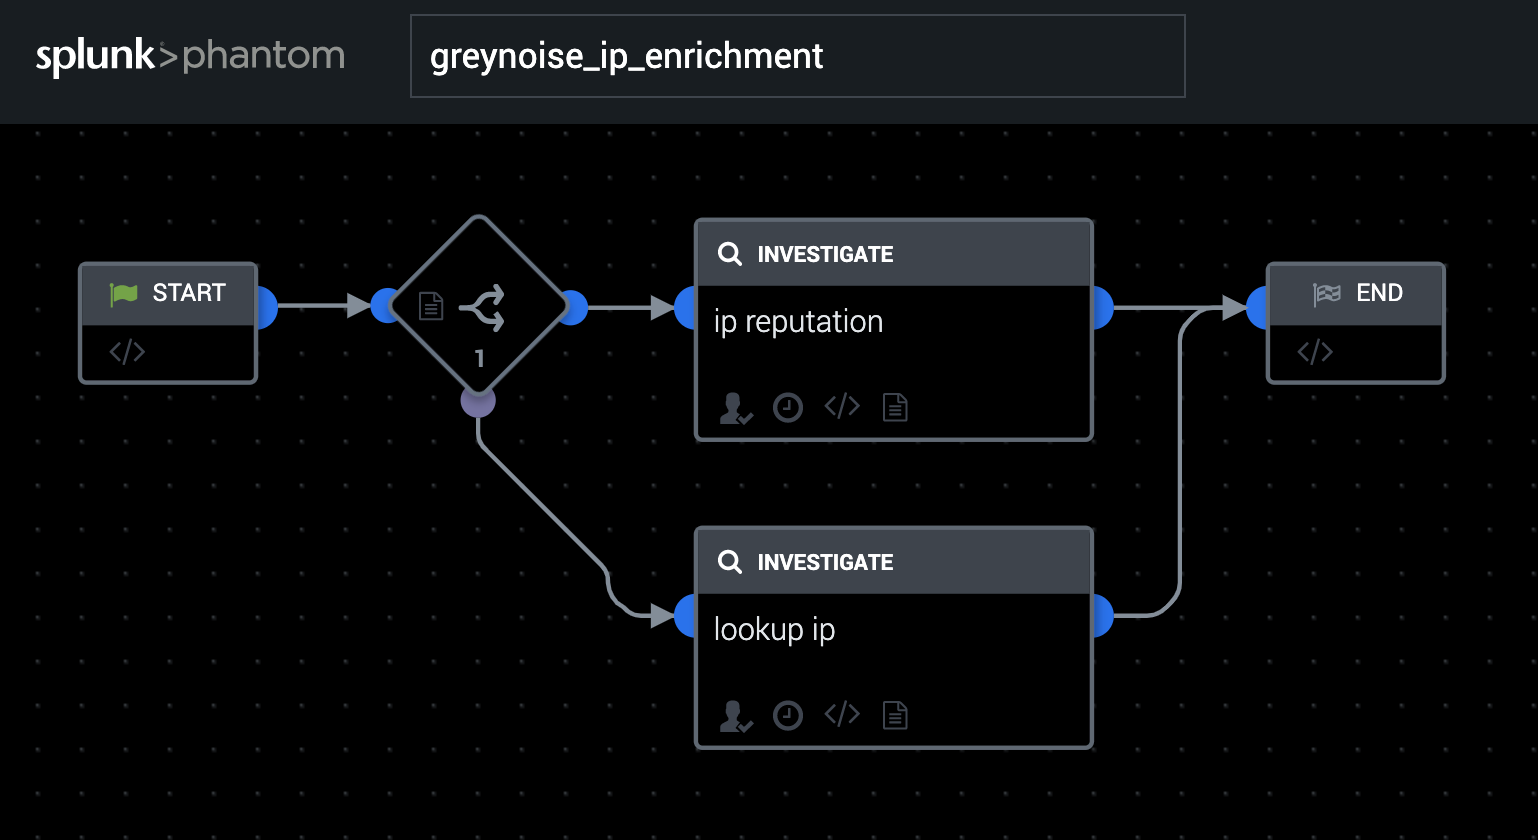Click the 'lookup ip' action text
The width and height of the screenshot is (1538, 840).
click(774, 630)
